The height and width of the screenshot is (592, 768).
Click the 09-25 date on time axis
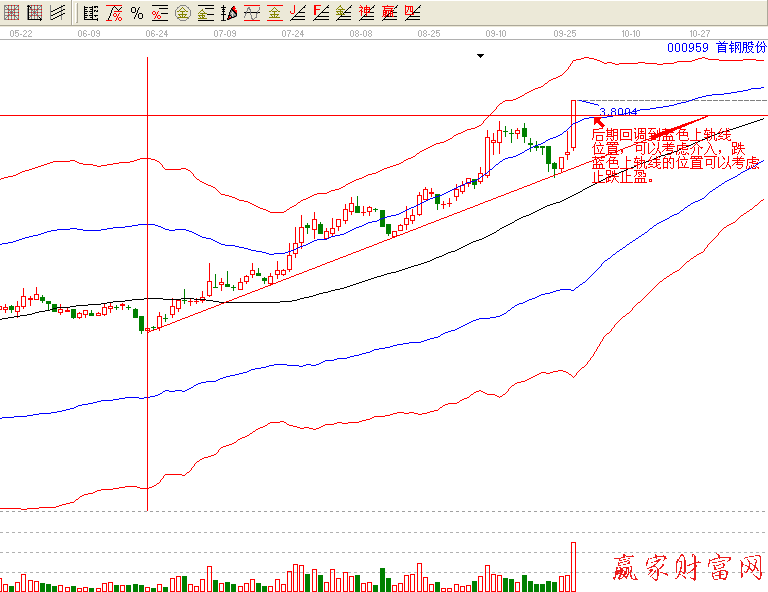(564, 33)
